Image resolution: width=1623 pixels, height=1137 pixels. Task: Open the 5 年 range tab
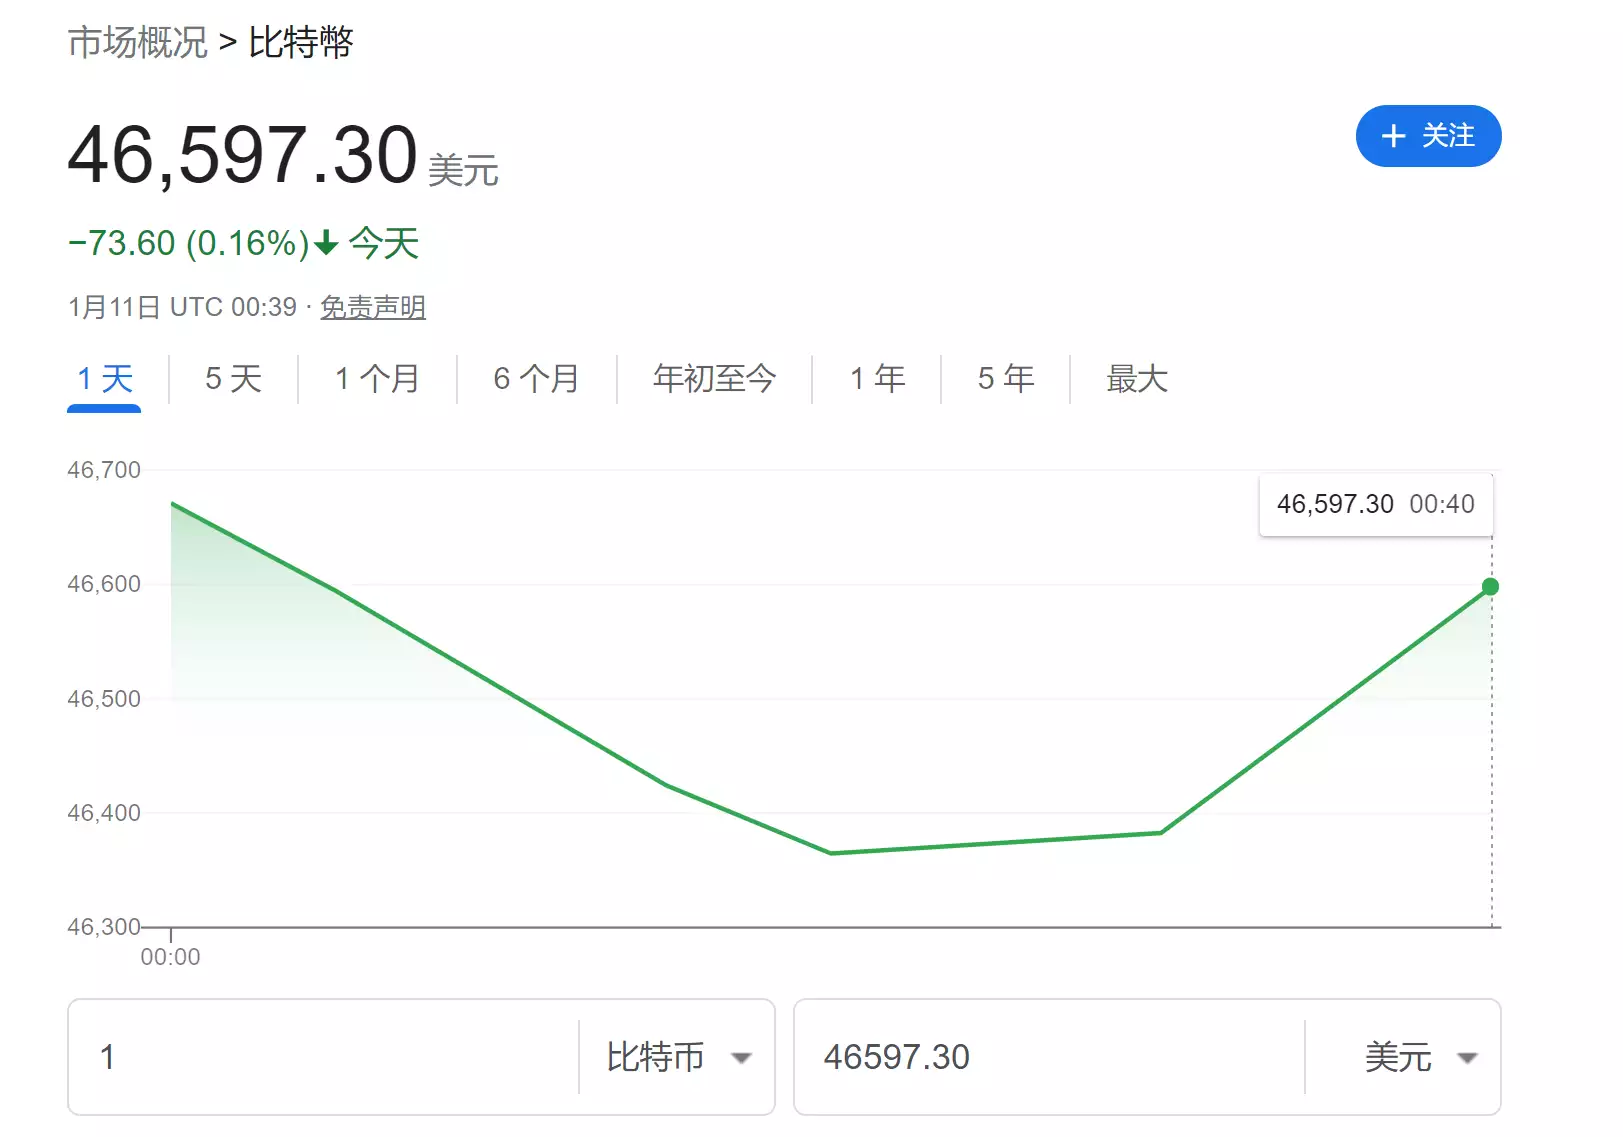pos(1006,379)
